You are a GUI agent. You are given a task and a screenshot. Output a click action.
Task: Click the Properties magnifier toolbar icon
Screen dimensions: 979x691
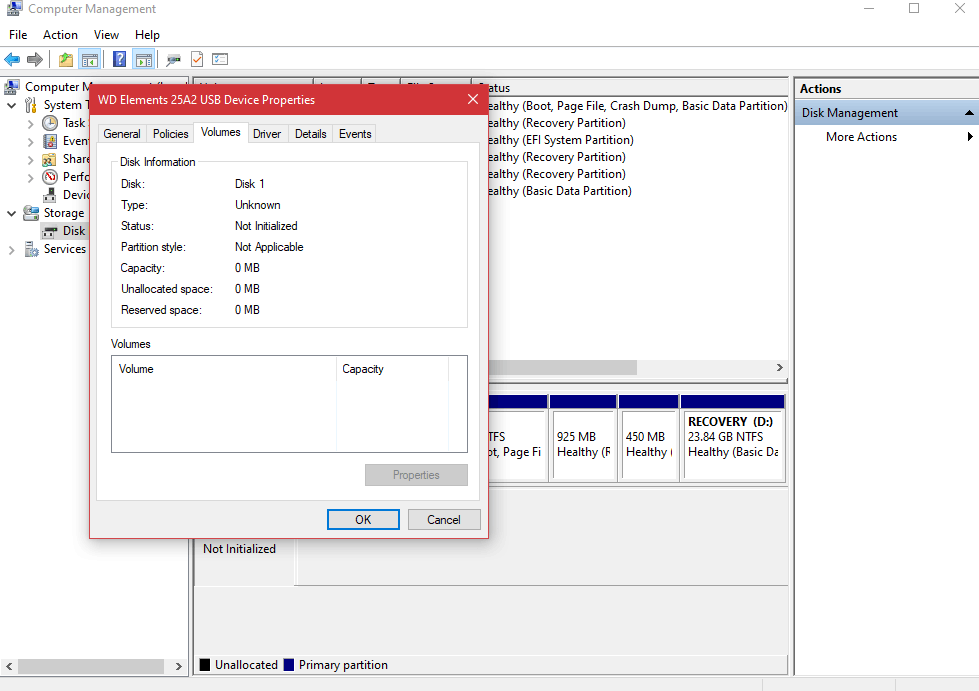pyautogui.click(x=172, y=58)
